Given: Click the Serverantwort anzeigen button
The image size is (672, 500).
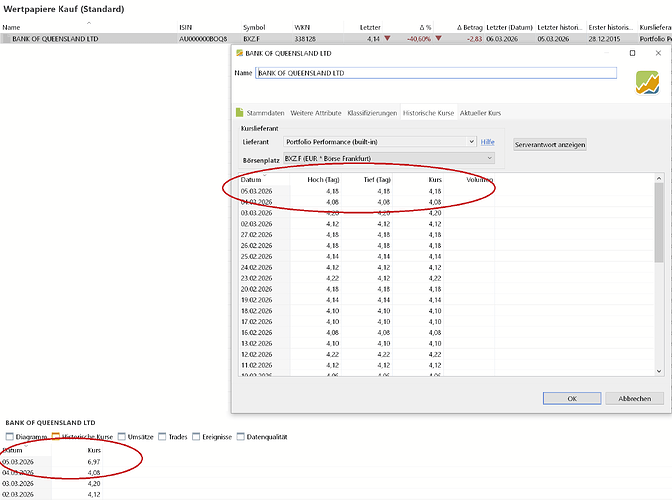Looking at the screenshot, I should click(550, 145).
